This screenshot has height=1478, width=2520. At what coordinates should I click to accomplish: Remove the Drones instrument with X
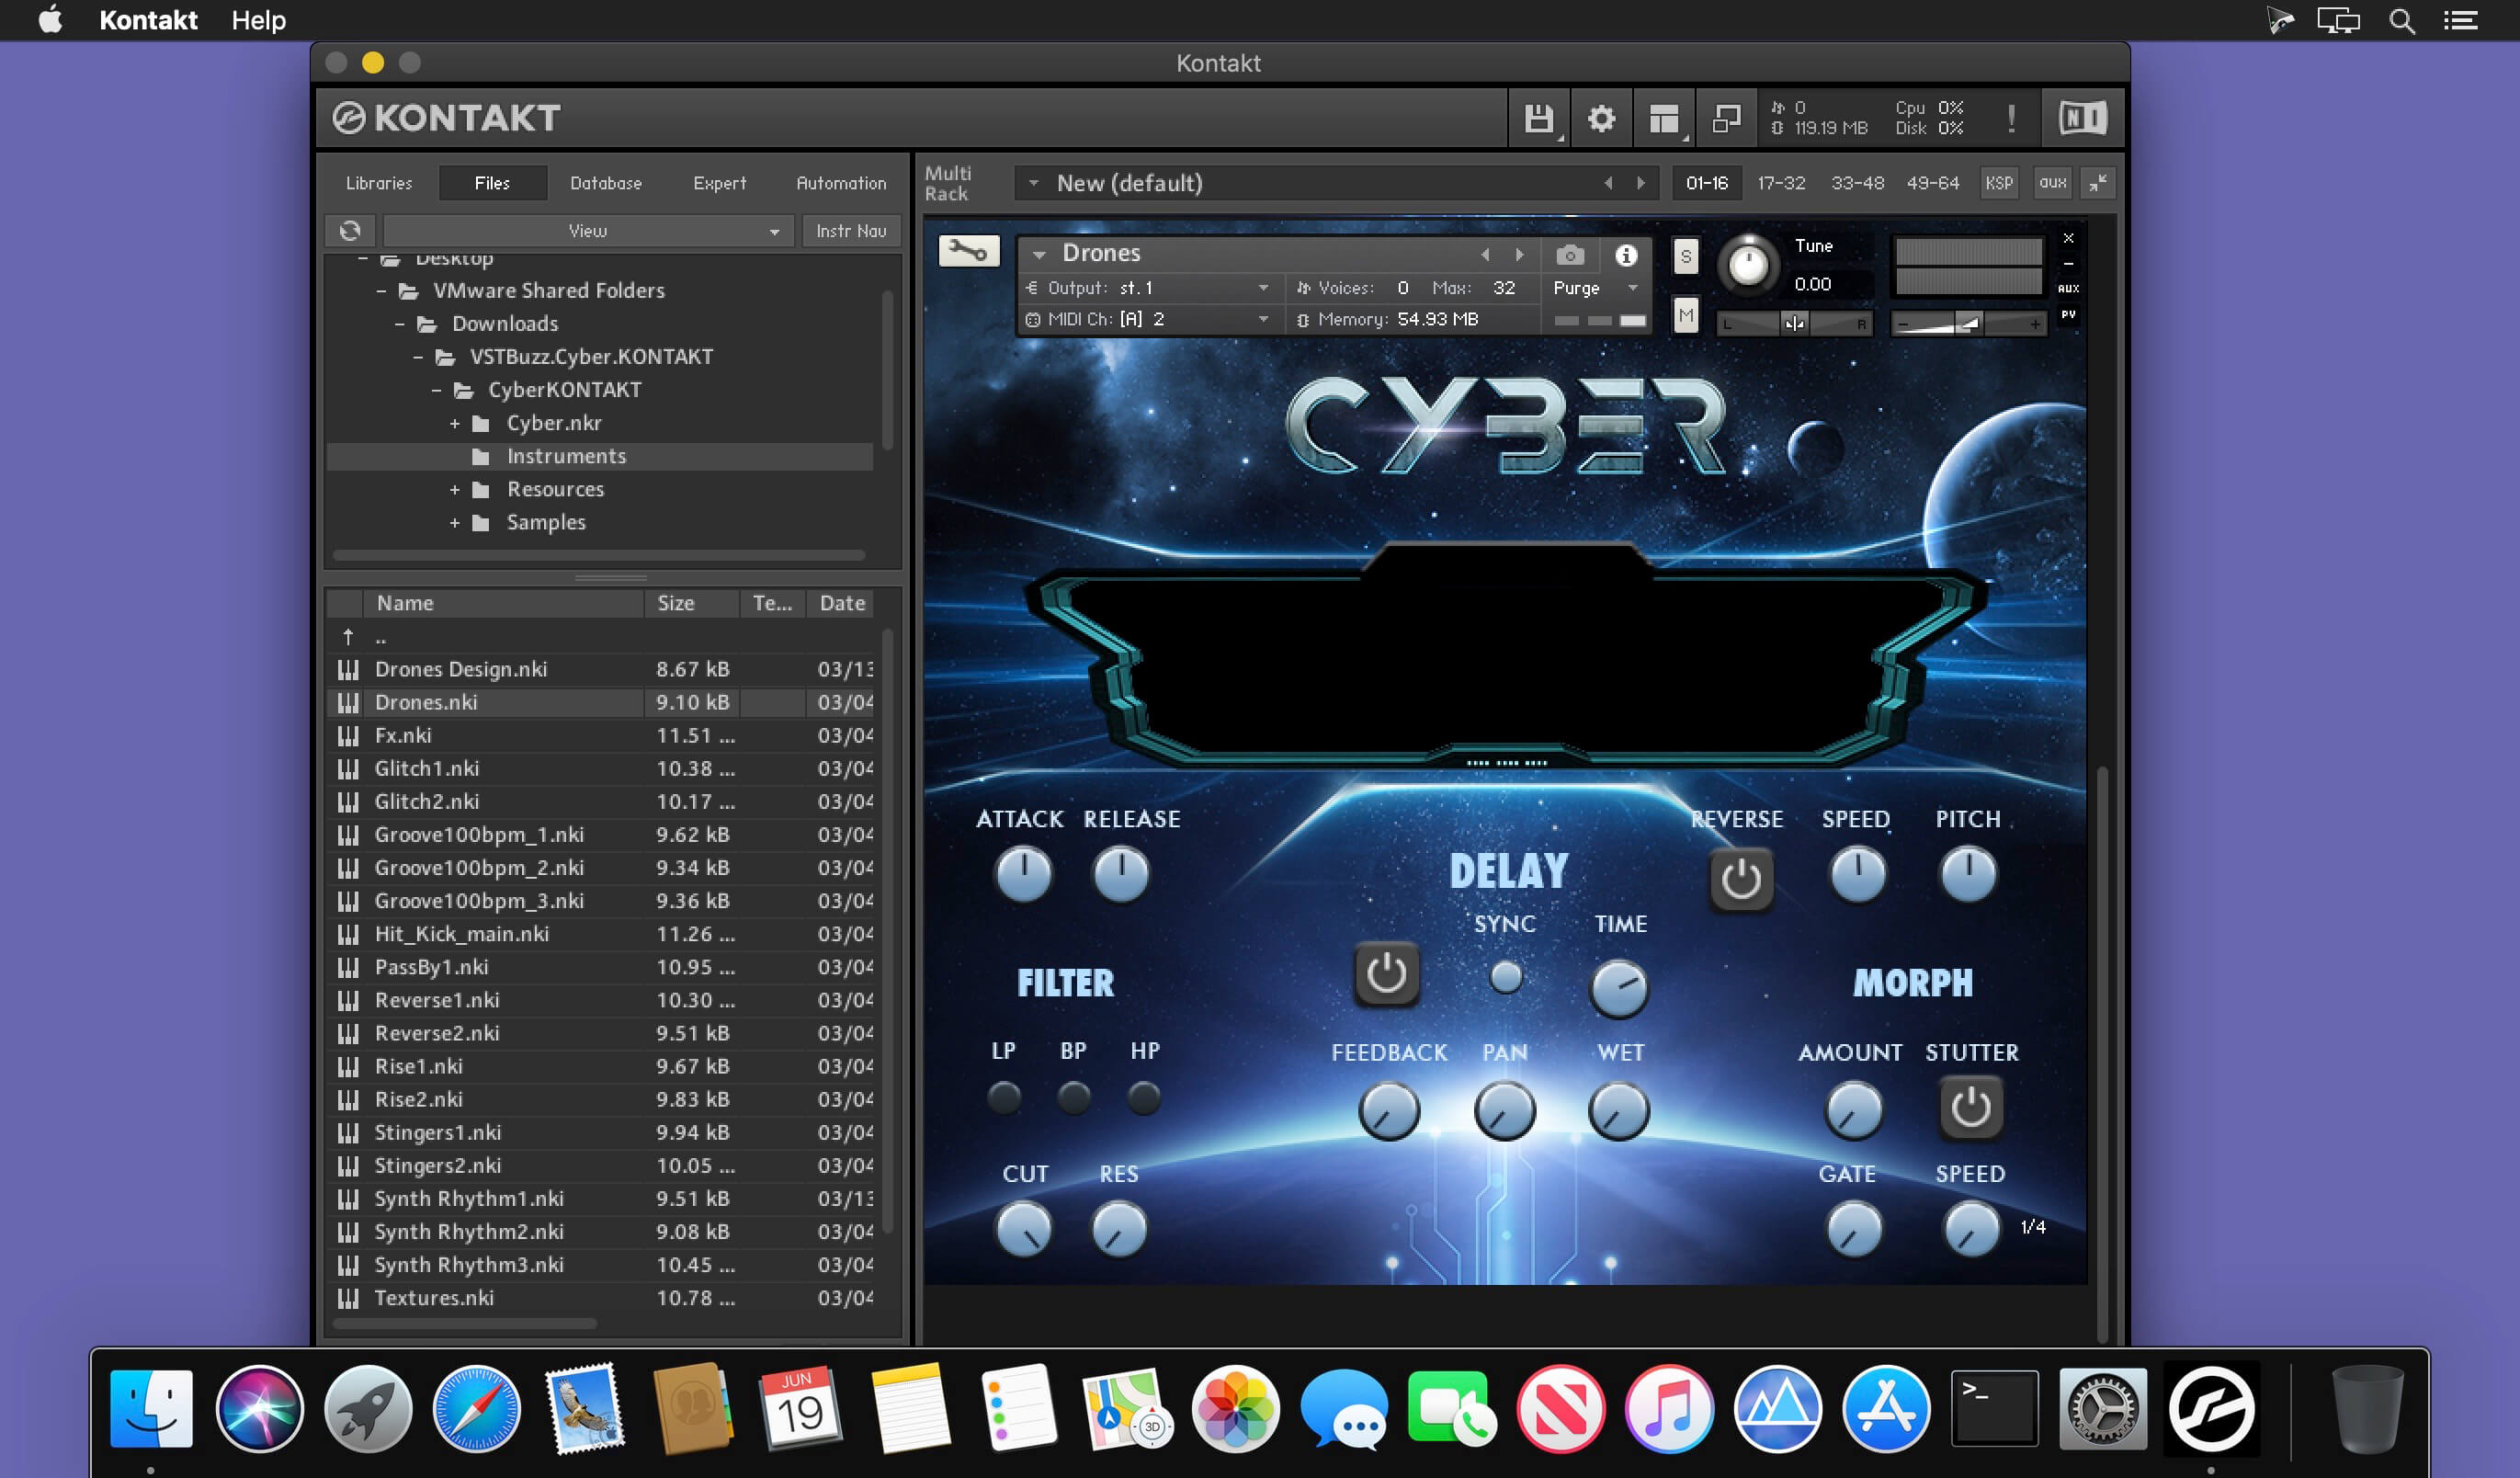pos(2069,238)
